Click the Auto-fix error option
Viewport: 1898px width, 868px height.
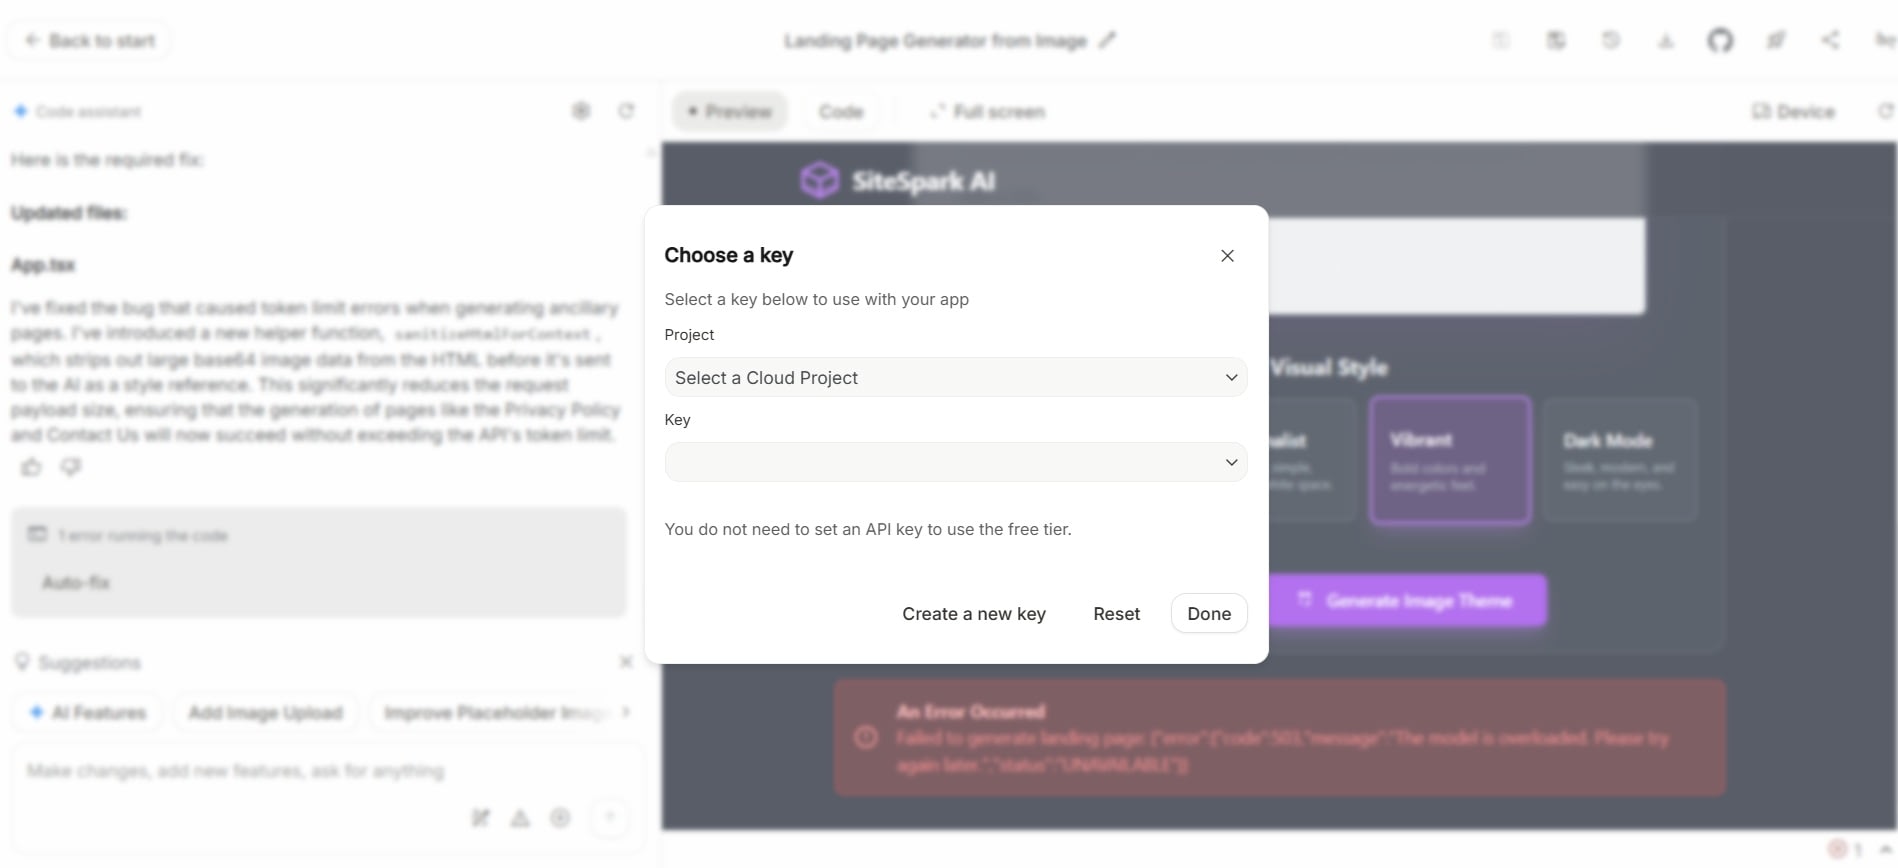[76, 583]
